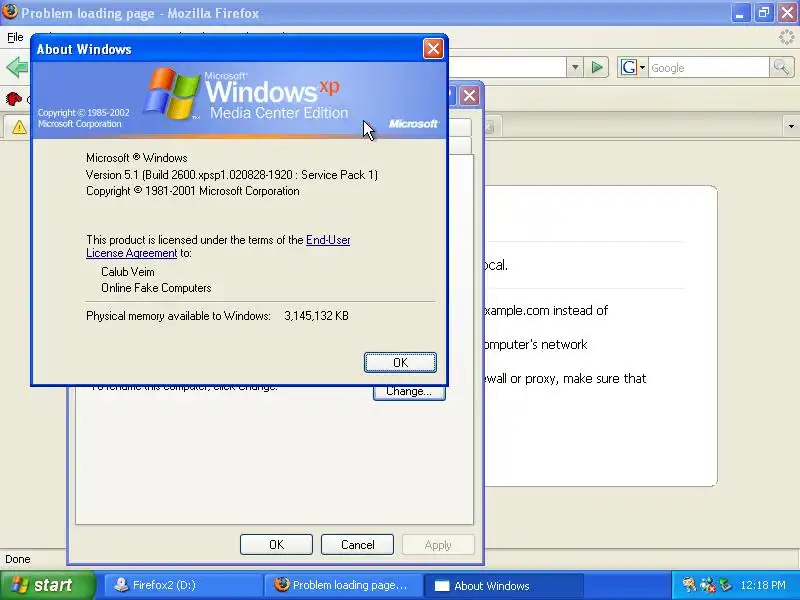The width and height of the screenshot is (800, 600).
Task: Switch to Problem loading page taskbar button
Action: tap(343, 585)
